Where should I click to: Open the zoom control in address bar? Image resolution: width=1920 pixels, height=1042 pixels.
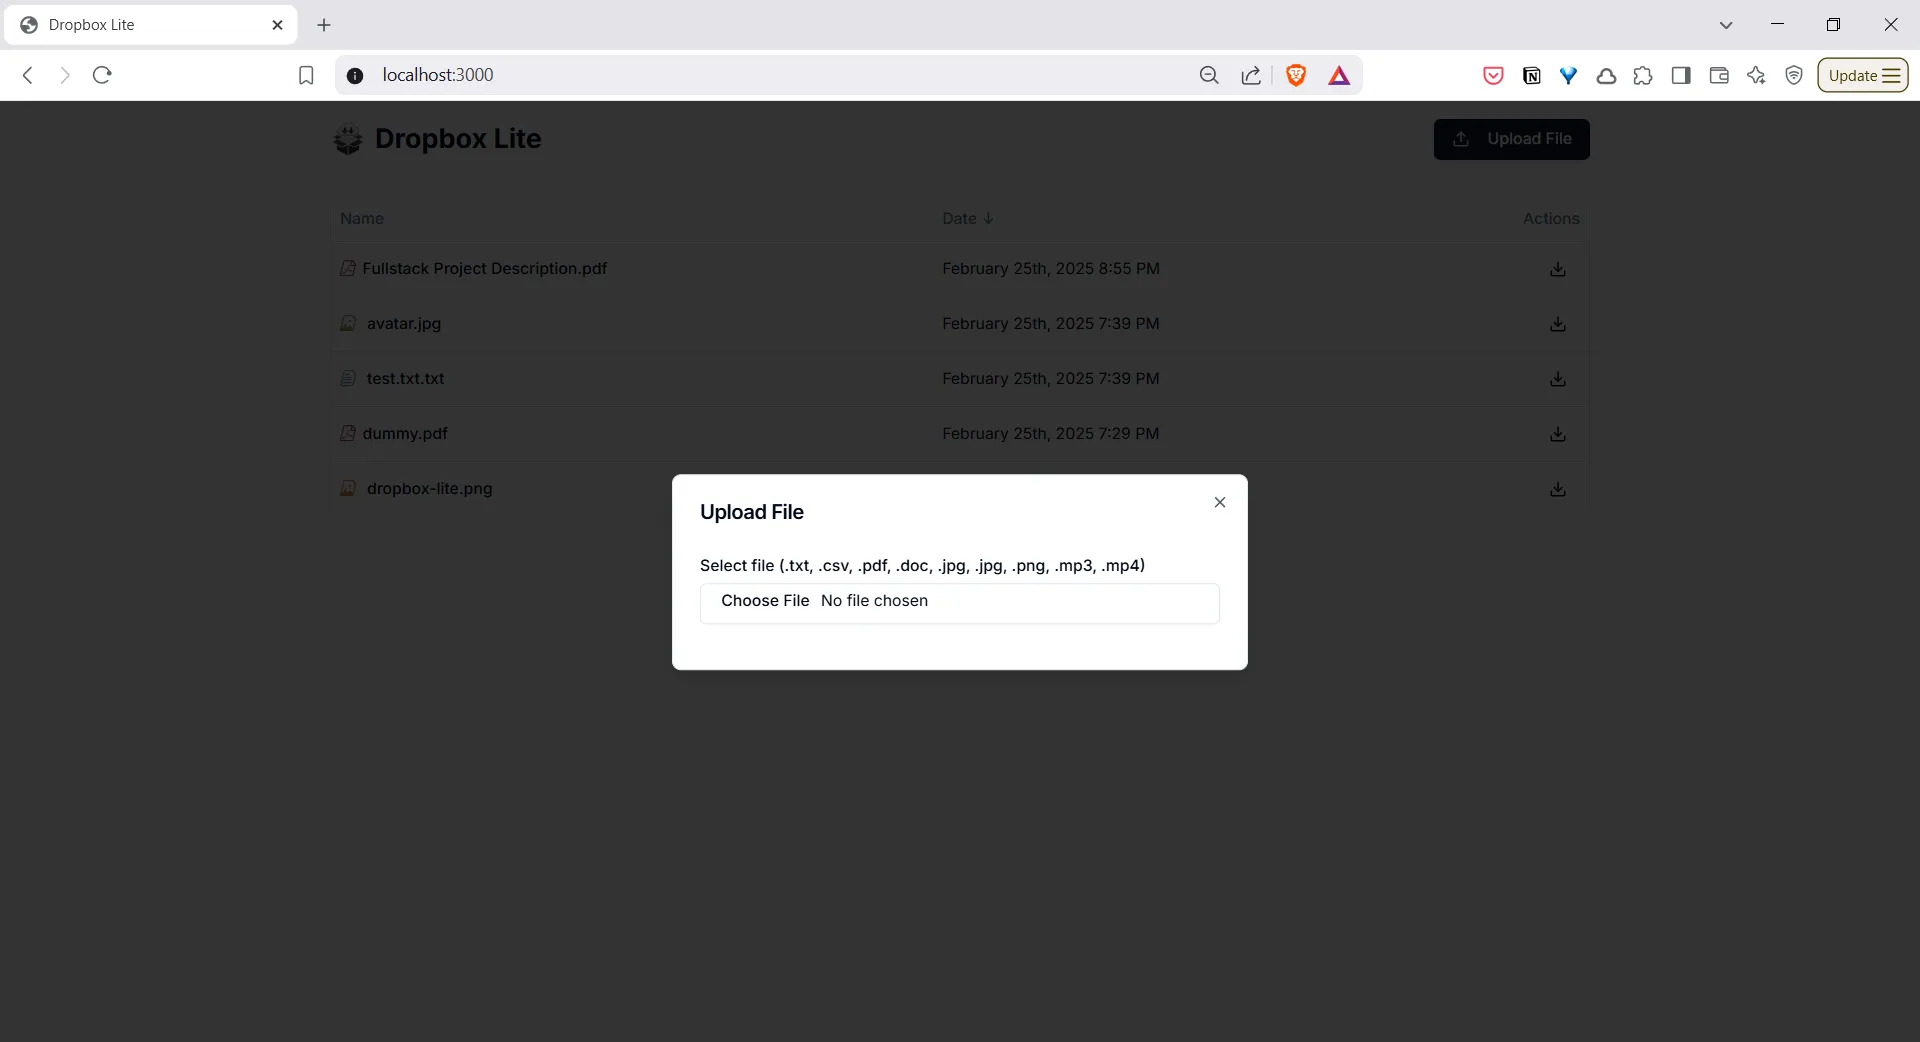click(1209, 75)
